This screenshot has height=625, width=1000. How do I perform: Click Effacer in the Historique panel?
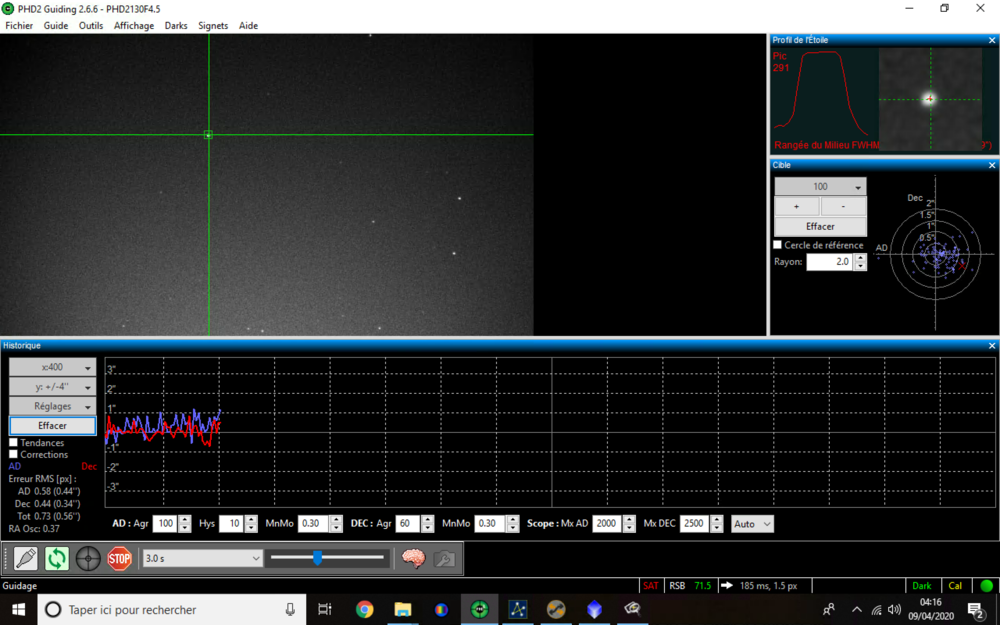tap(52, 425)
